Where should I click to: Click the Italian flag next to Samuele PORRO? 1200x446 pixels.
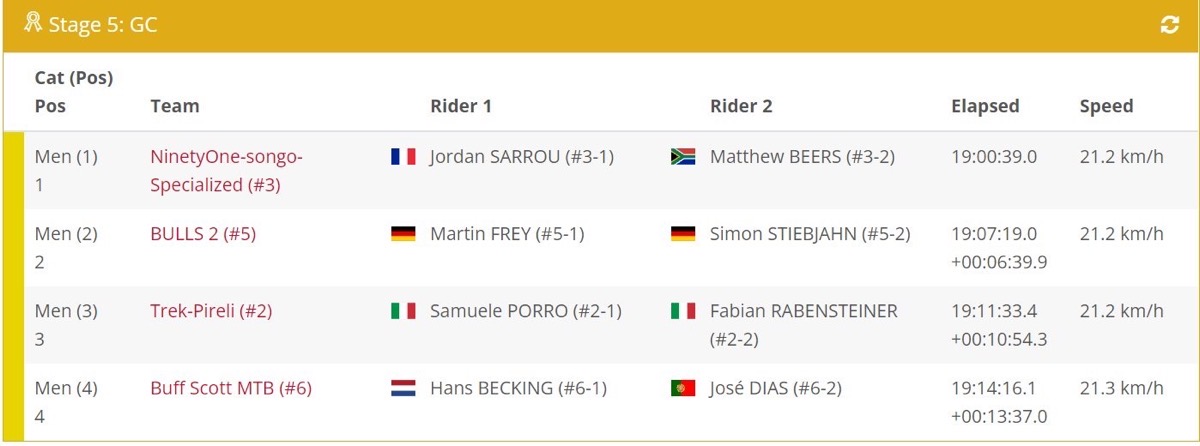(403, 311)
